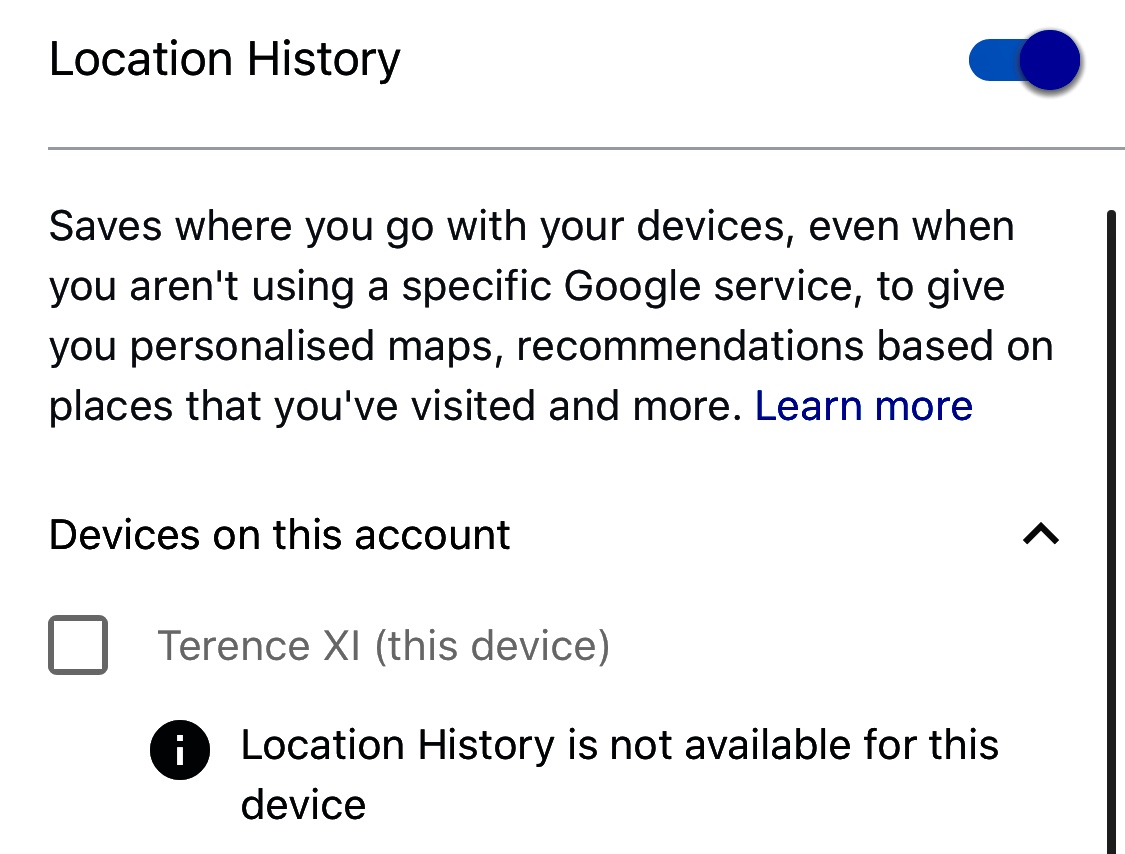Click the word device under the info message
Image resolution: width=1125 pixels, height=854 pixels.
pyautogui.click(x=303, y=805)
